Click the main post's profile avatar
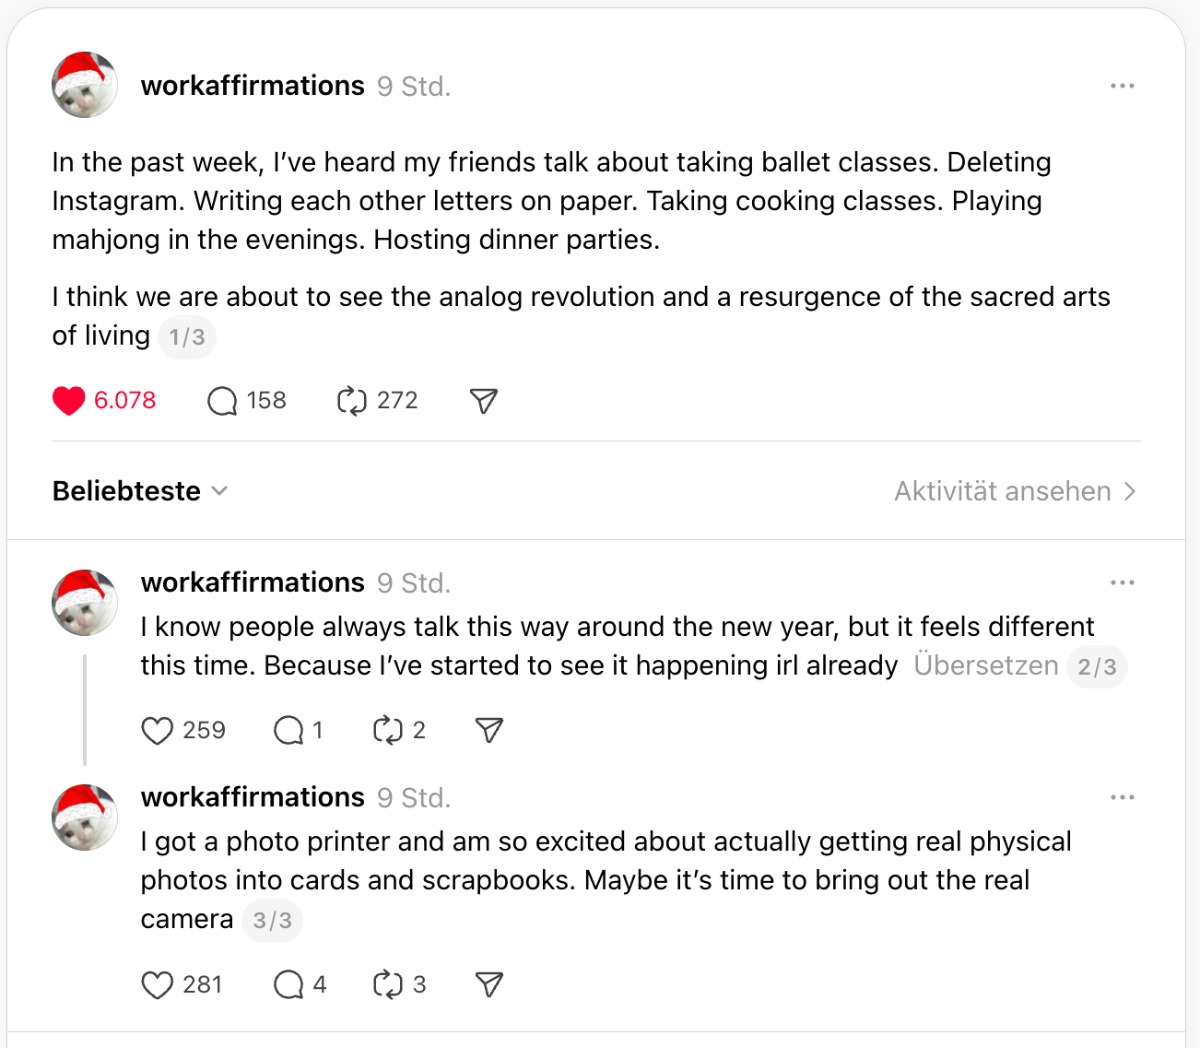 click(x=85, y=85)
